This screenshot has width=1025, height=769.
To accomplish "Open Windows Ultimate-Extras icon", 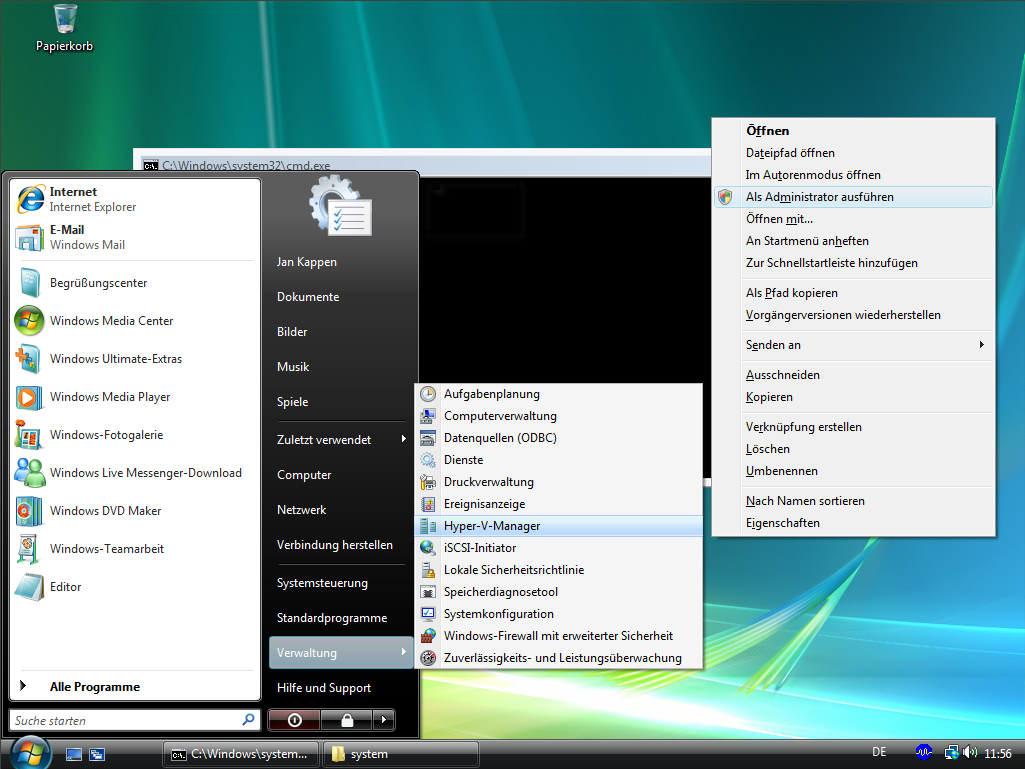I will (x=30, y=359).
